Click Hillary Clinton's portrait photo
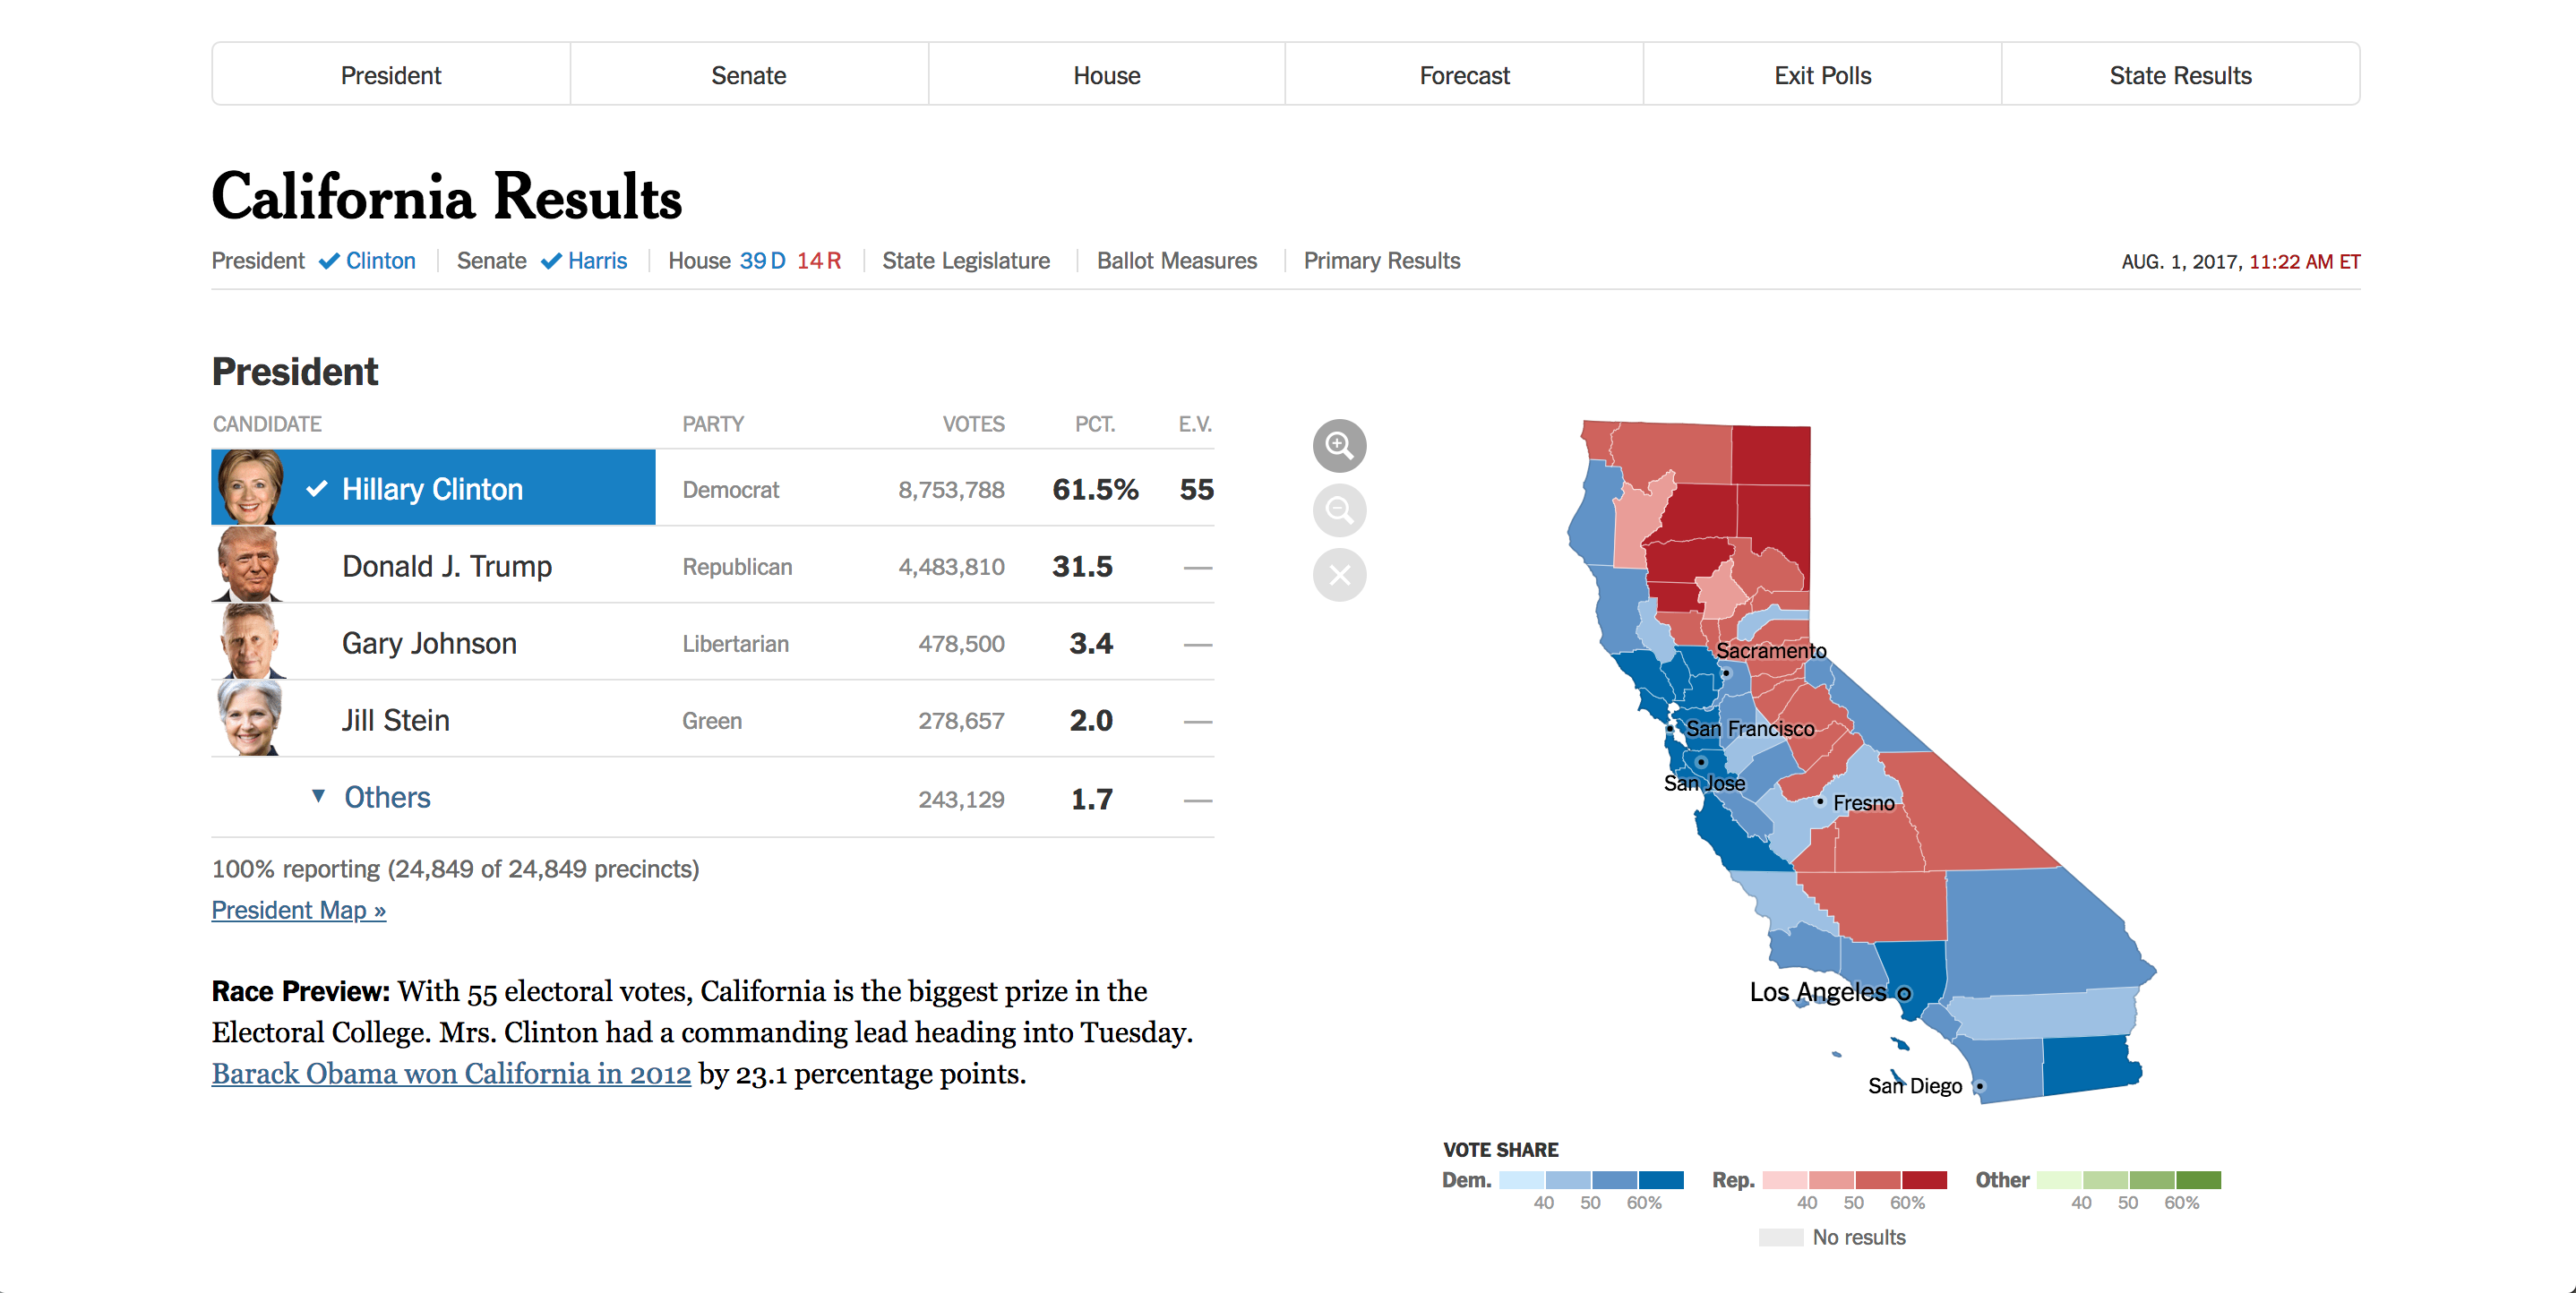This screenshot has width=2576, height=1293. pyautogui.click(x=248, y=487)
